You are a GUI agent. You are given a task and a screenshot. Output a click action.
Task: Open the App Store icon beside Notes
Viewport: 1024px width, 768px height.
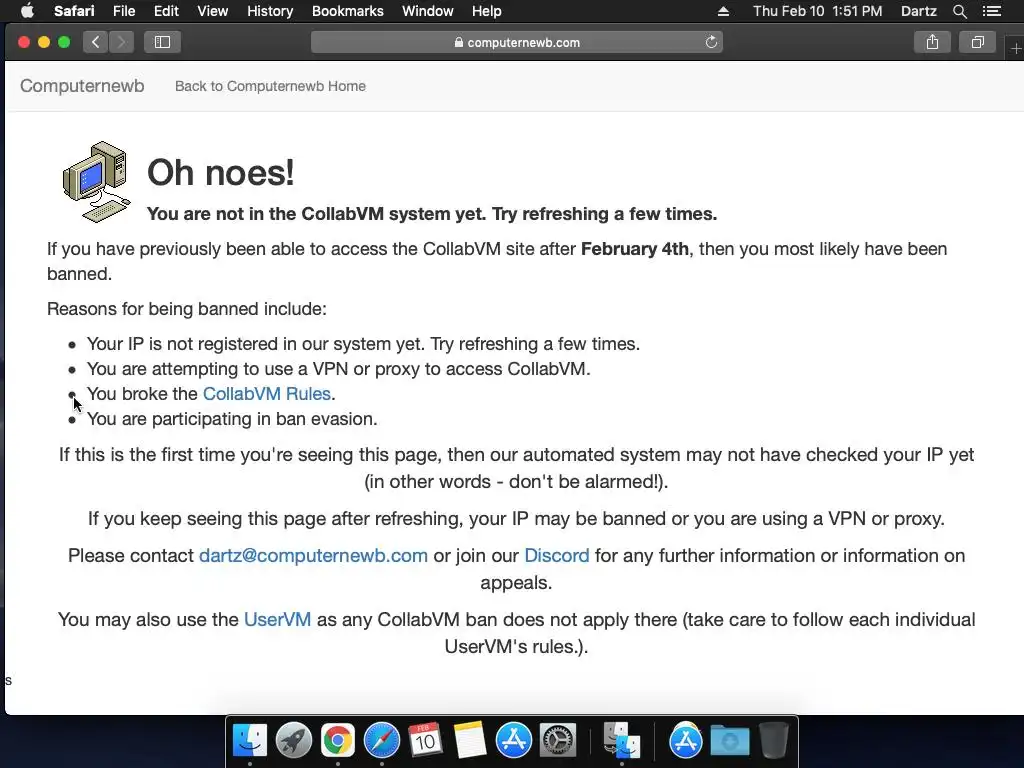tap(513, 740)
